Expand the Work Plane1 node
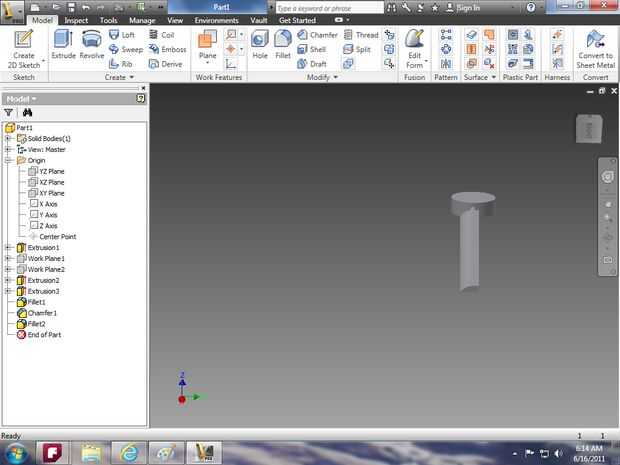Viewport: 620px width, 465px height. point(8,258)
